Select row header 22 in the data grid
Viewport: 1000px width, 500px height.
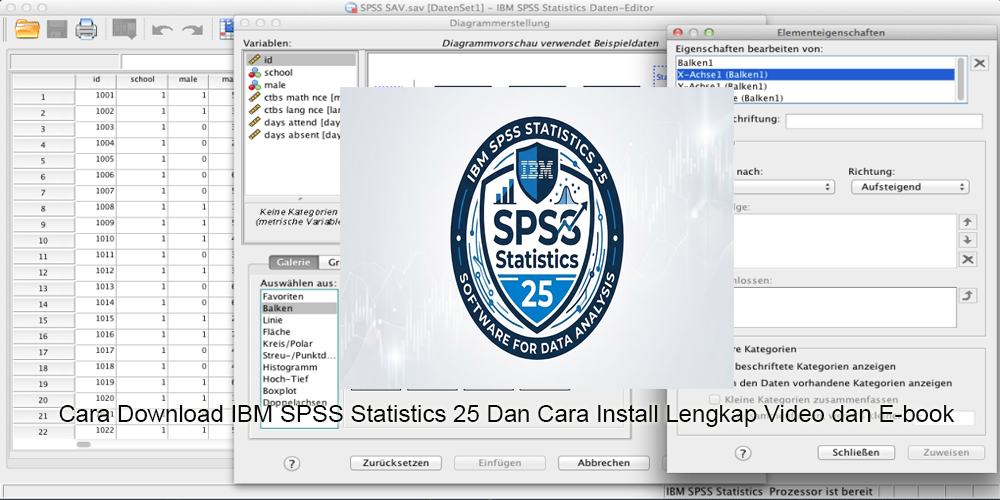pyautogui.click(x=43, y=432)
